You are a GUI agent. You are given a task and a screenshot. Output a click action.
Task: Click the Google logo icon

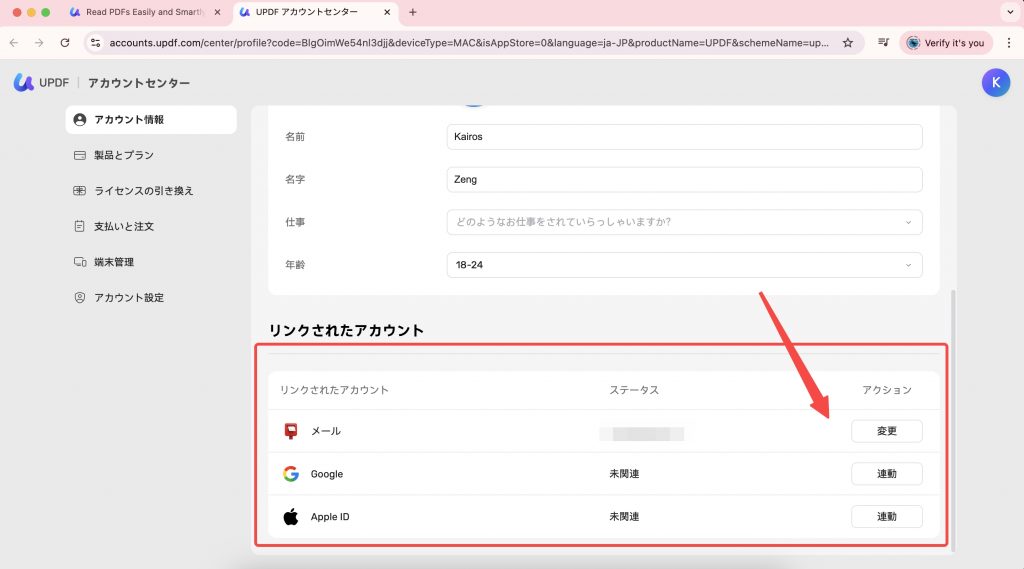pyautogui.click(x=291, y=474)
